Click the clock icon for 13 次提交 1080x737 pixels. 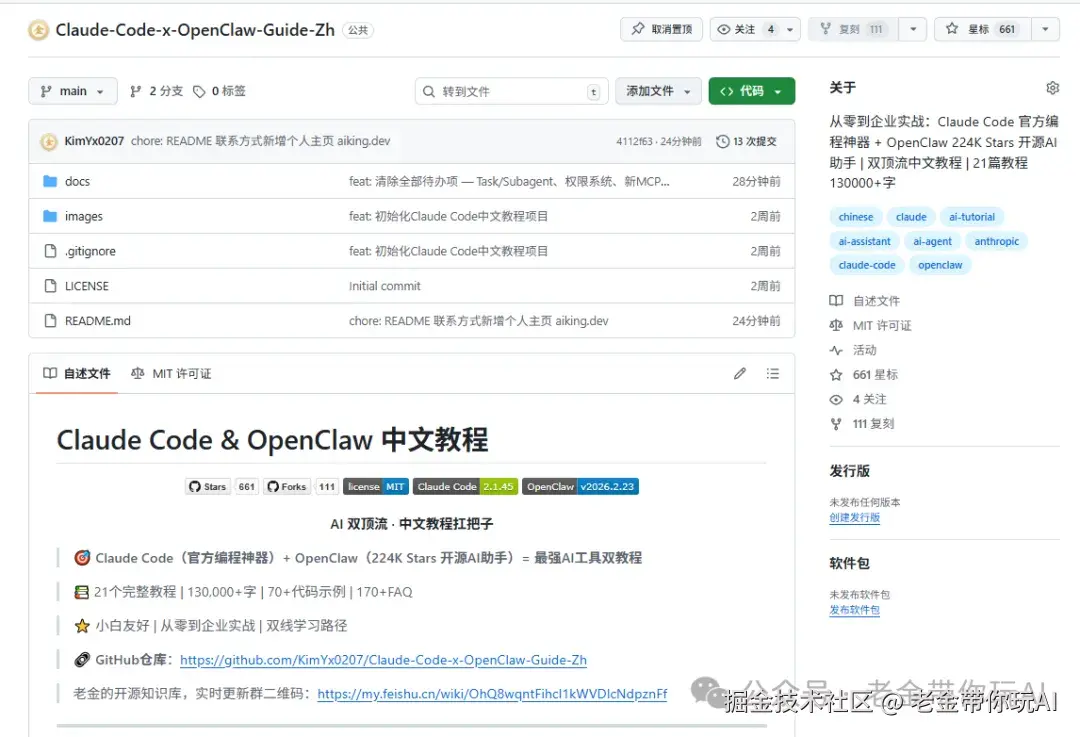point(723,141)
